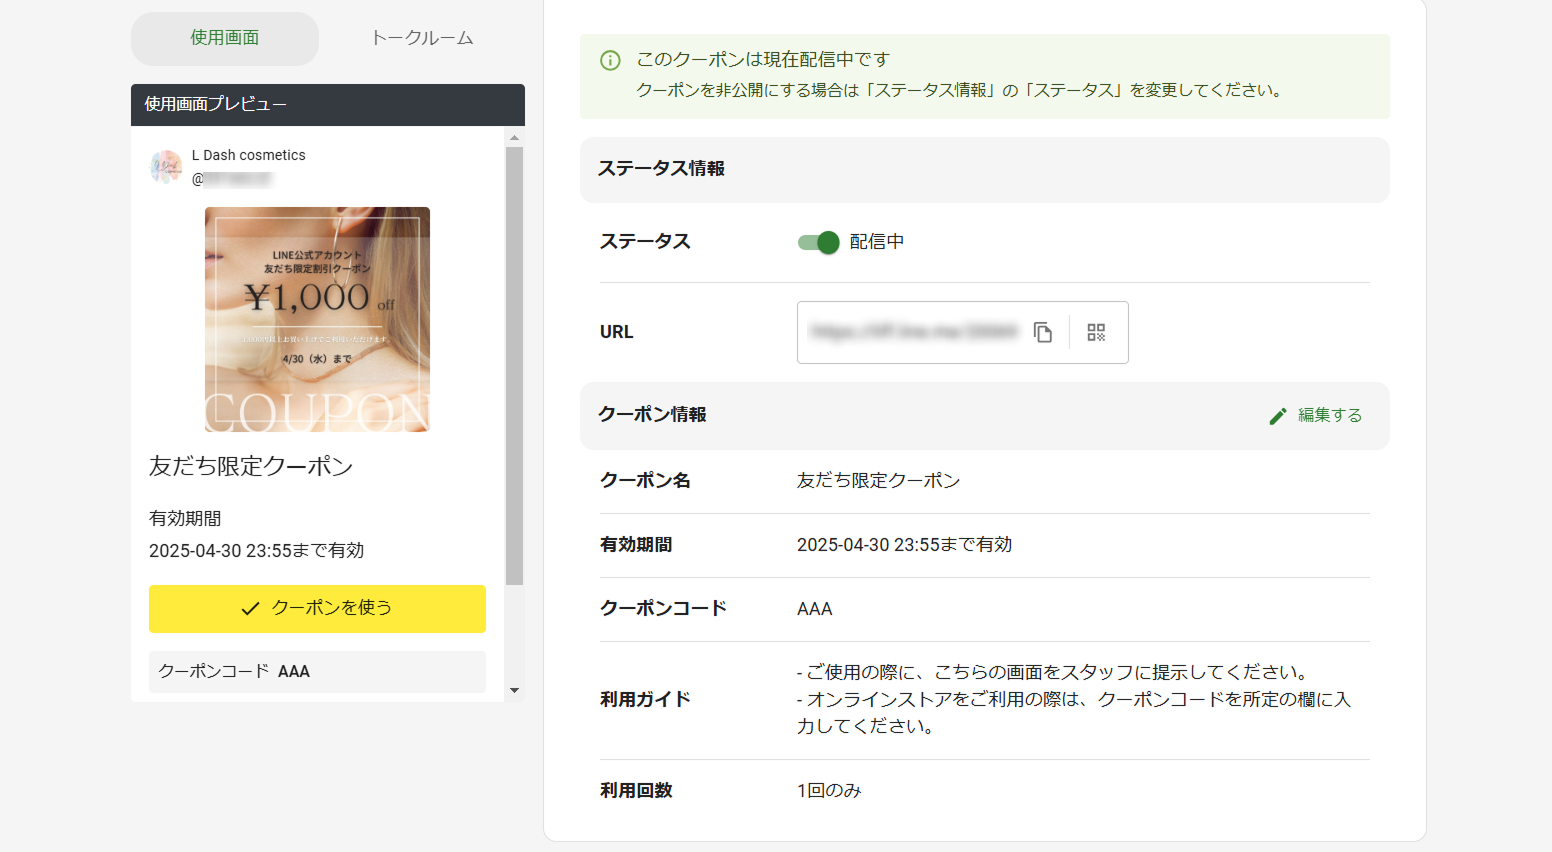This screenshot has height=852, width=1552.
Task: Switch to the トークルーム tab
Action: [x=422, y=38]
